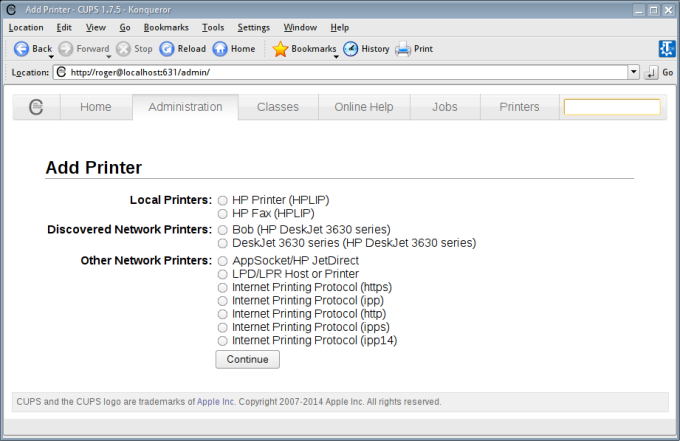Image resolution: width=680 pixels, height=441 pixels.
Task: Select LPD/LPR Host or Printer
Action: click(222, 274)
